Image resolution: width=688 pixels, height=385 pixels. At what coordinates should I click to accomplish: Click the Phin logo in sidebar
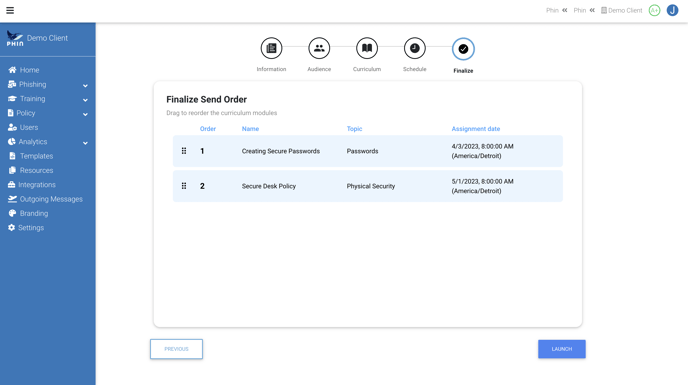[x=14, y=38]
